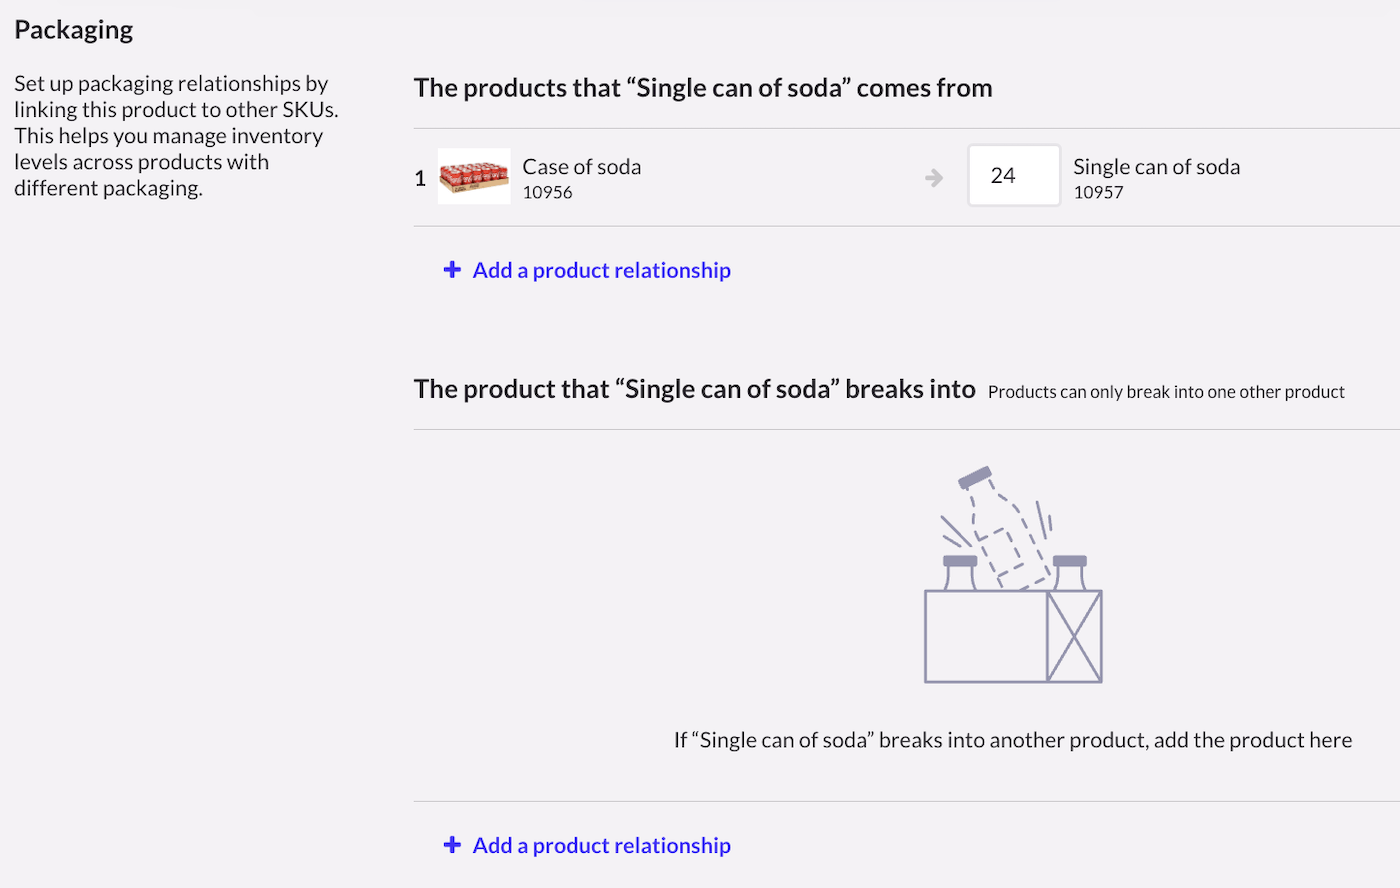Image resolution: width=1400 pixels, height=888 pixels.
Task: Click the plus icon on the bottom relationship link
Action: point(452,845)
